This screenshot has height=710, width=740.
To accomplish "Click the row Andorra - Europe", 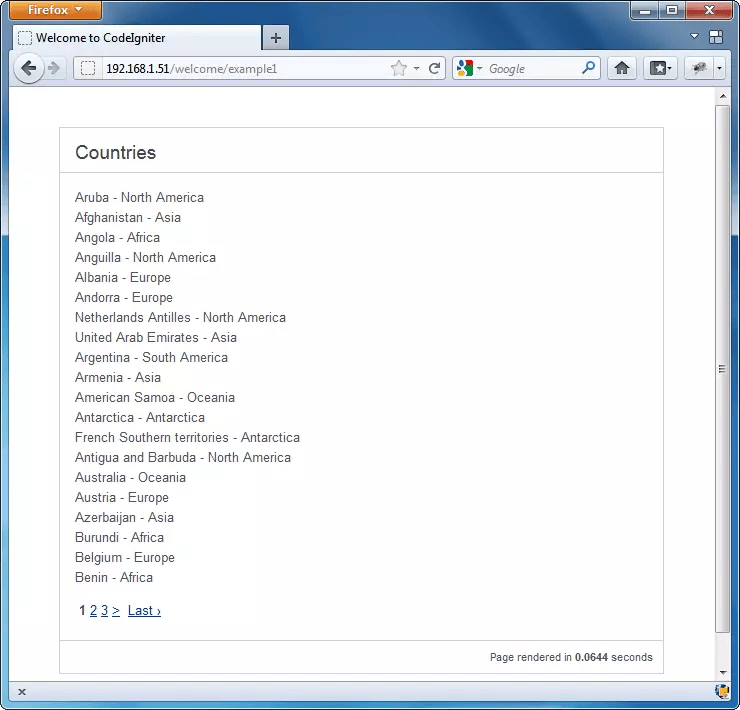I will click(124, 297).
